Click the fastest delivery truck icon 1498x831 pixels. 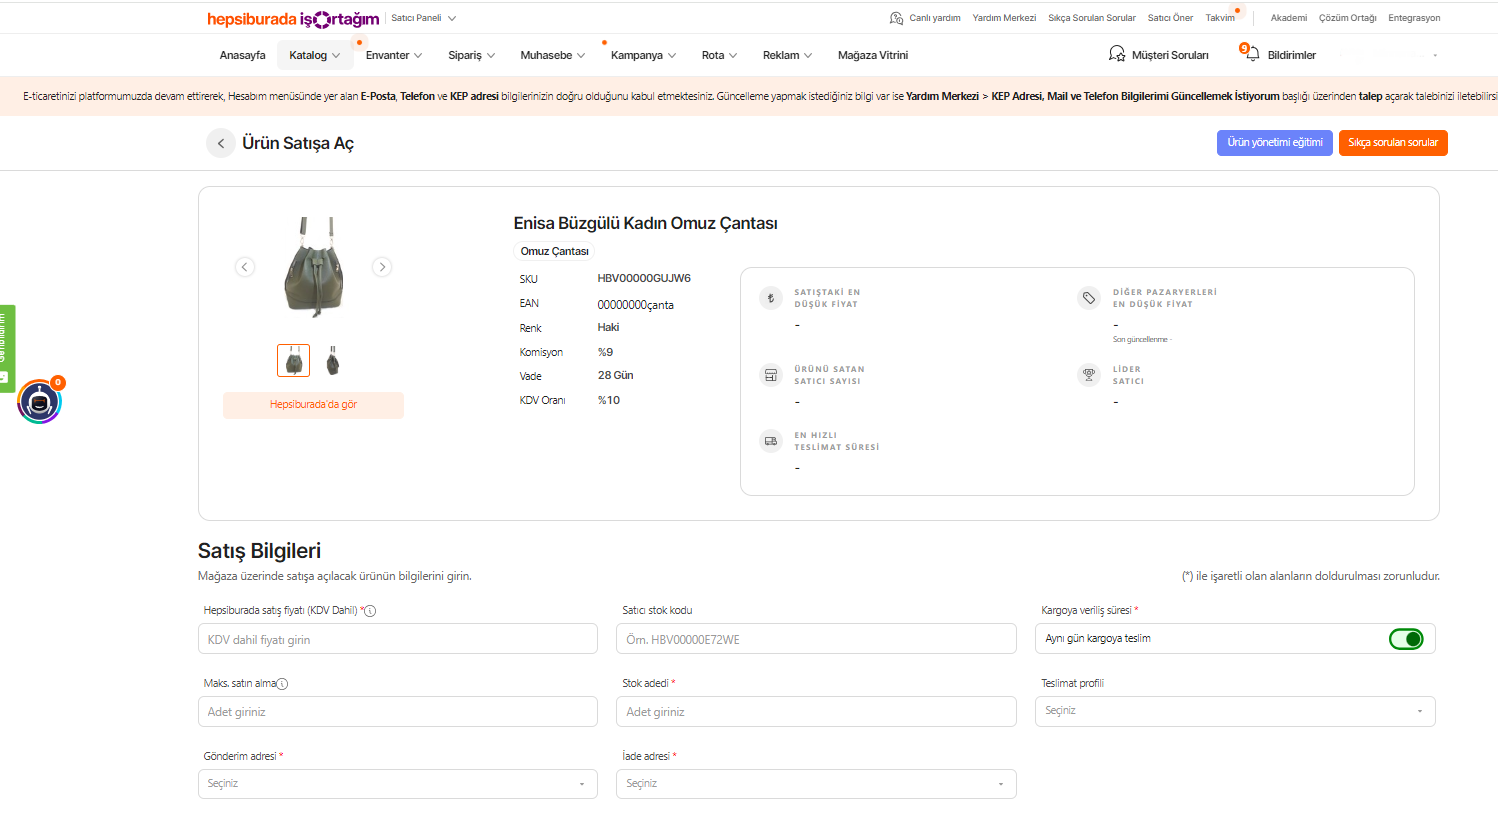(770, 441)
